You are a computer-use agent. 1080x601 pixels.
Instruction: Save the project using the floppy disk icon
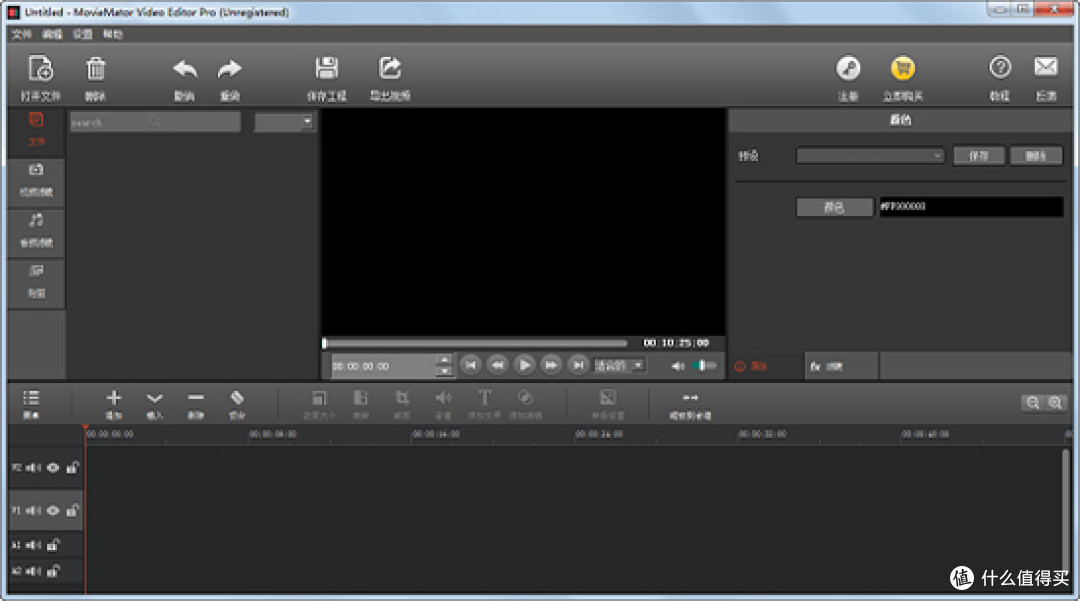[x=326, y=69]
